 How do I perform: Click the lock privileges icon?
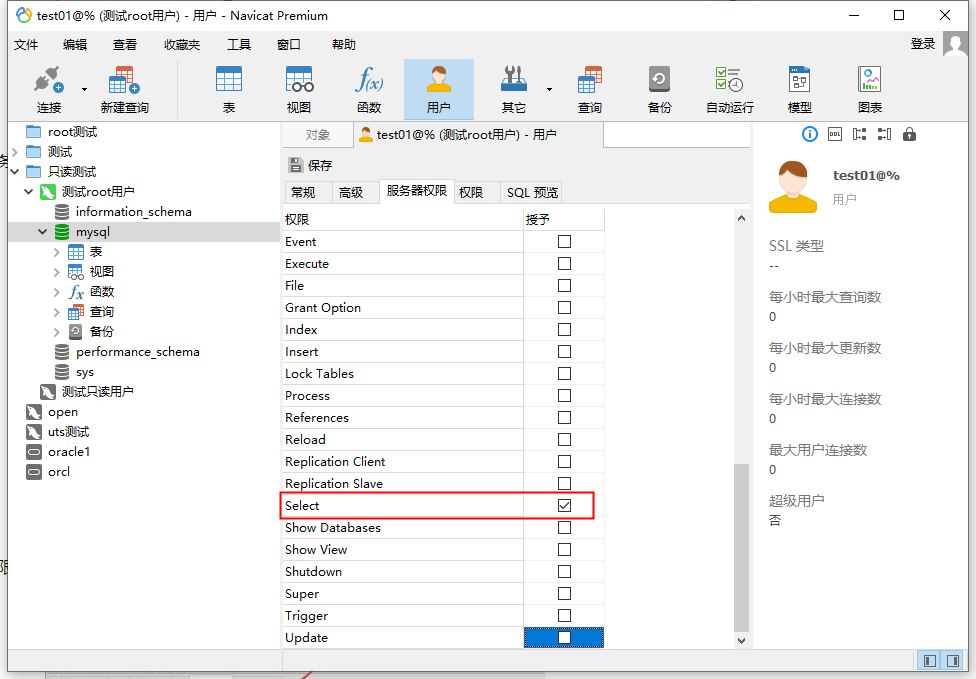click(909, 134)
